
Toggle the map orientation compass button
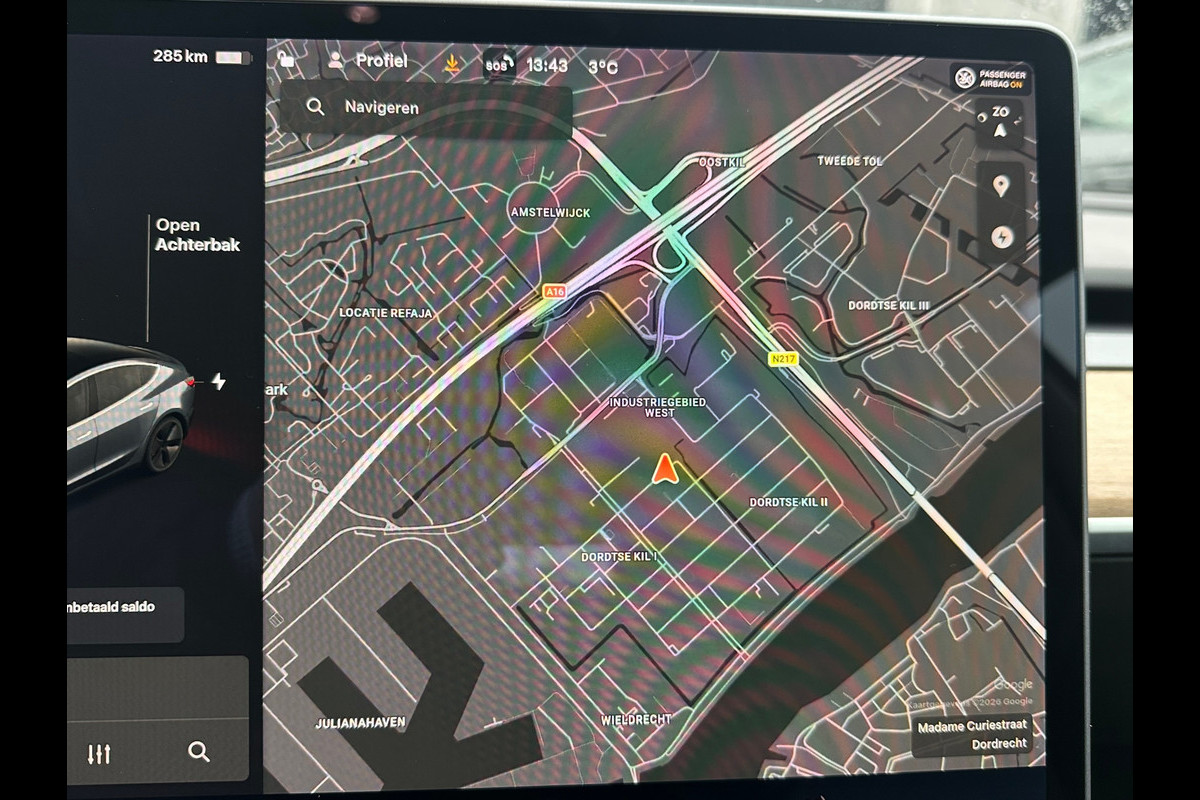[1001, 121]
